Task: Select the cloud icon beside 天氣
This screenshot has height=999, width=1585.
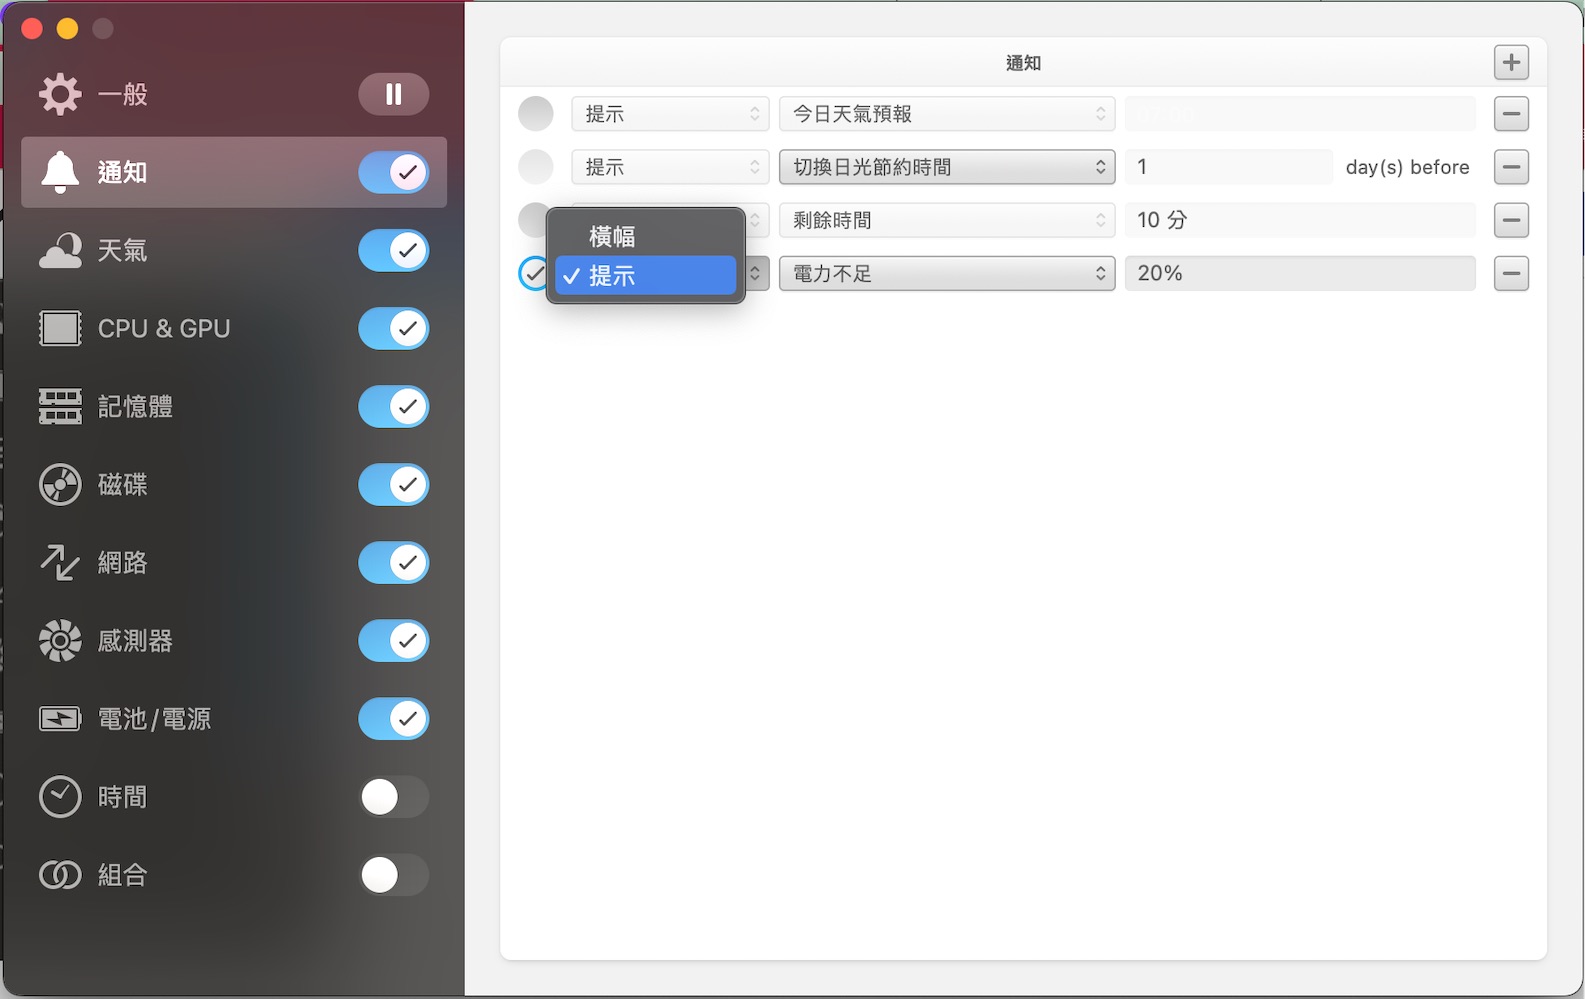Action: pos(60,250)
